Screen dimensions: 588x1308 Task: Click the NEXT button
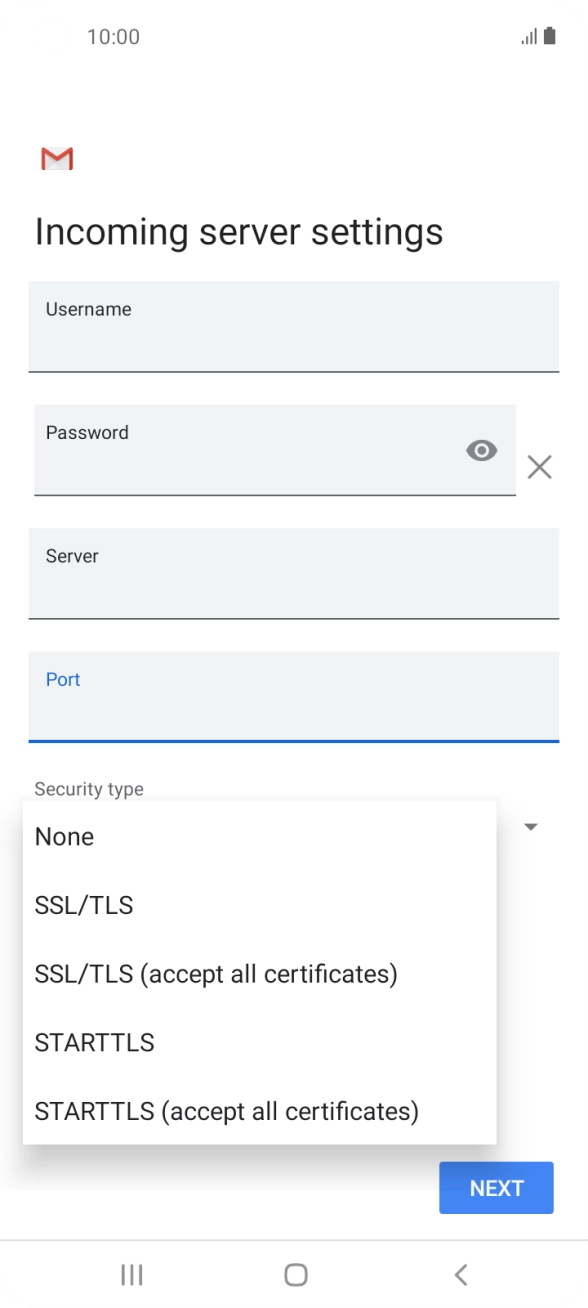(x=496, y=1188)
